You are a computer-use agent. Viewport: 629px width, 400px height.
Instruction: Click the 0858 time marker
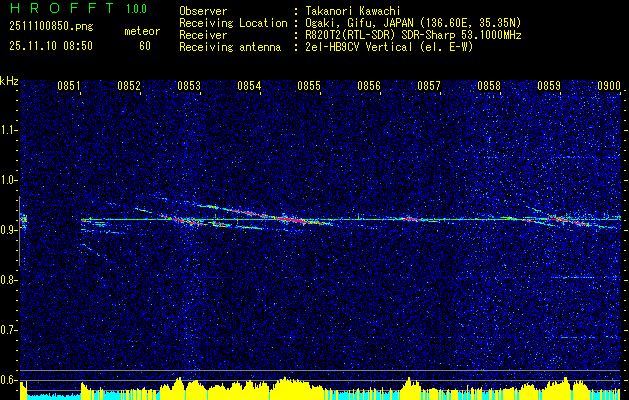click(489, 86)
